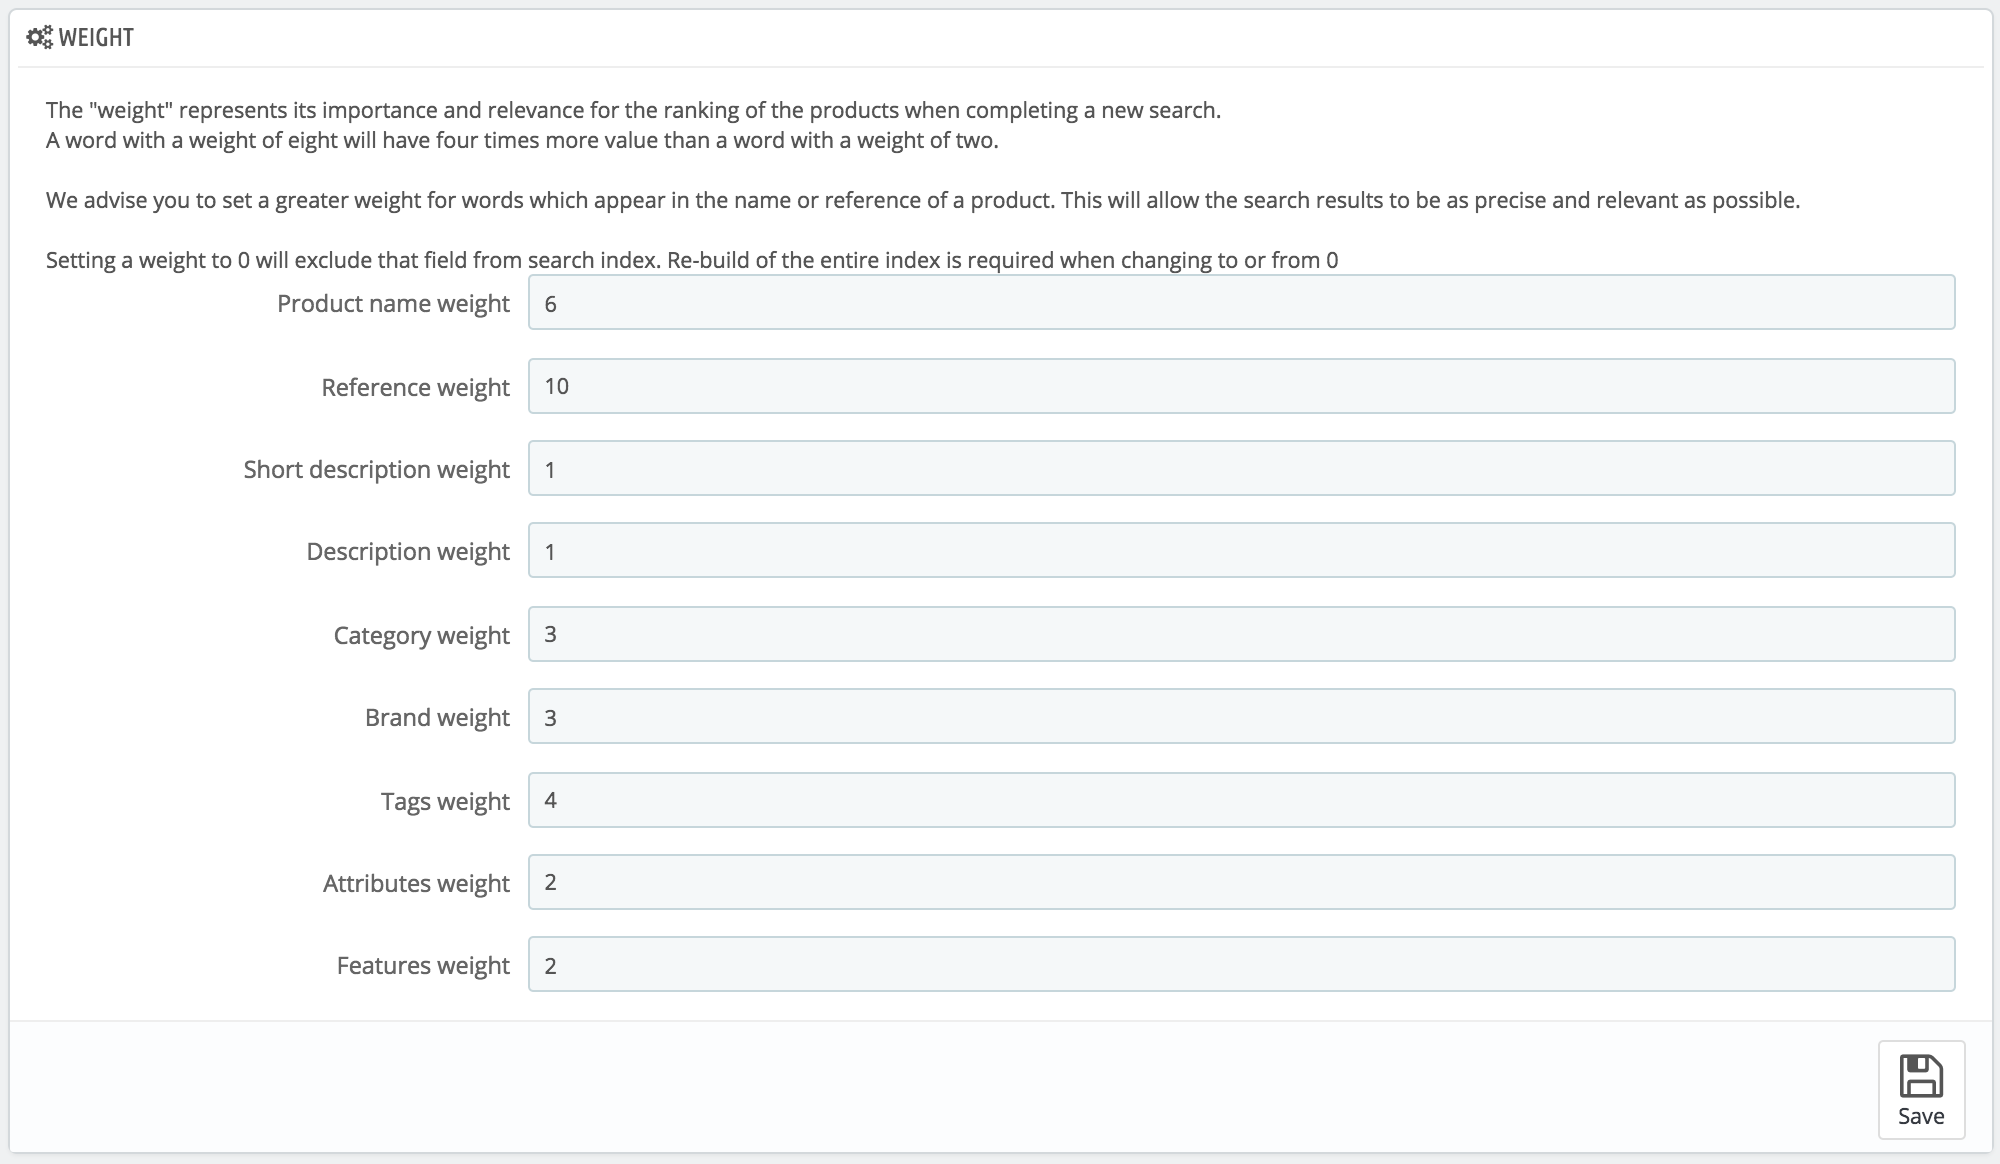This screenshot has width=2000, height=1164.
Task: Click the Features weight input
Action: [1240, 965]
